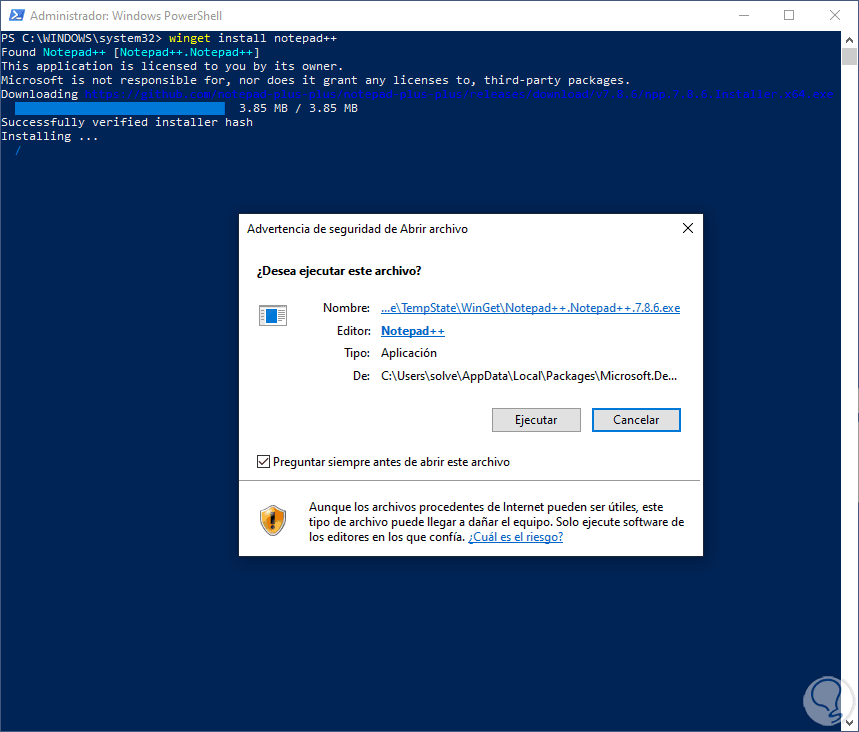Close the PowerShell window
Image resolution: width=859 pixels, height=732 pixels.
click(x=834, y=15)
